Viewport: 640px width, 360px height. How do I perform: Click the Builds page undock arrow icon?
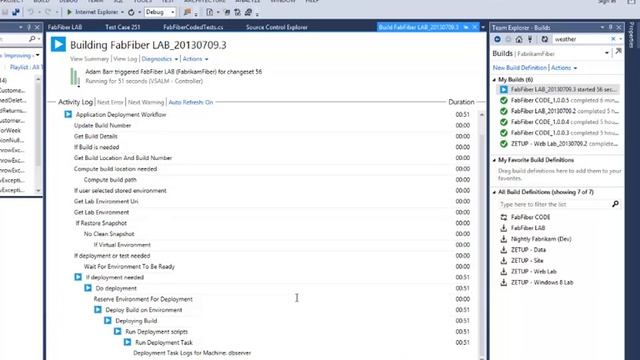618,51
